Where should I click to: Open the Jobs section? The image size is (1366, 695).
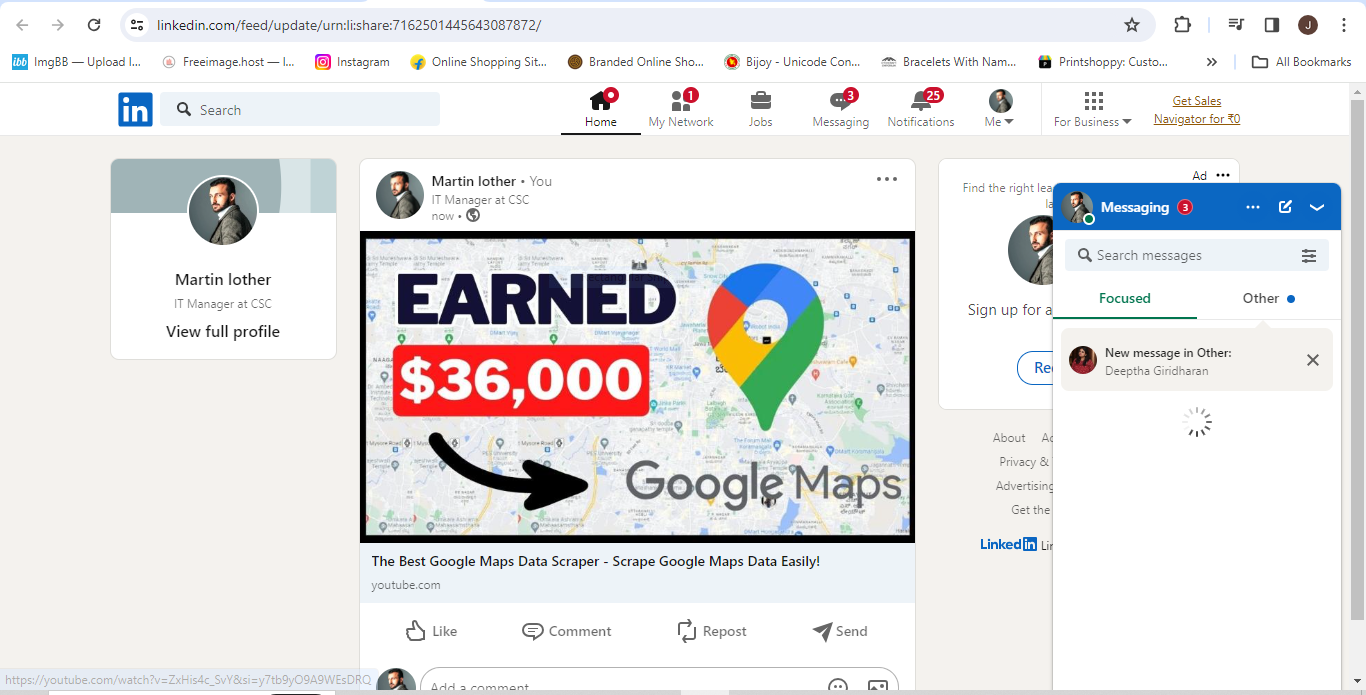[760, 109]
